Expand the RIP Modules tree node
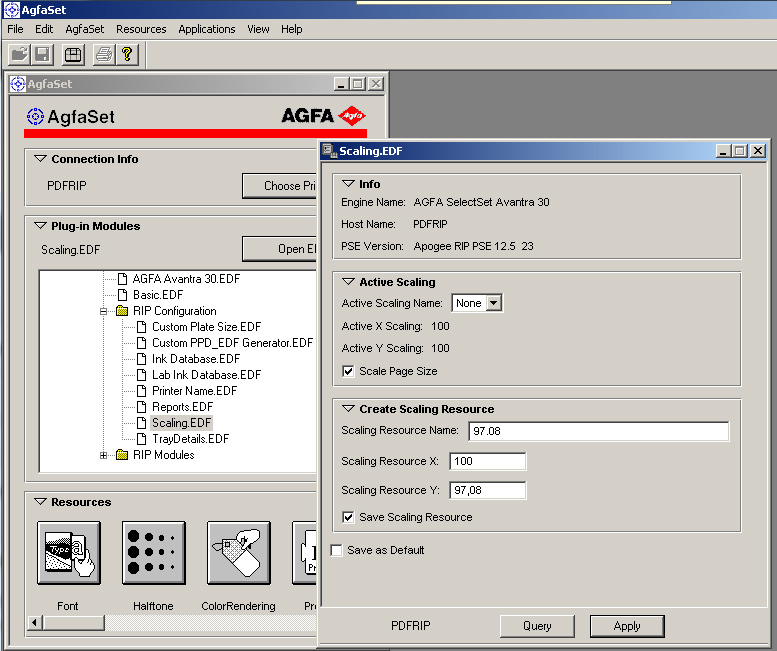The width and height of the screenshot is (777, 651). (103, 455)
